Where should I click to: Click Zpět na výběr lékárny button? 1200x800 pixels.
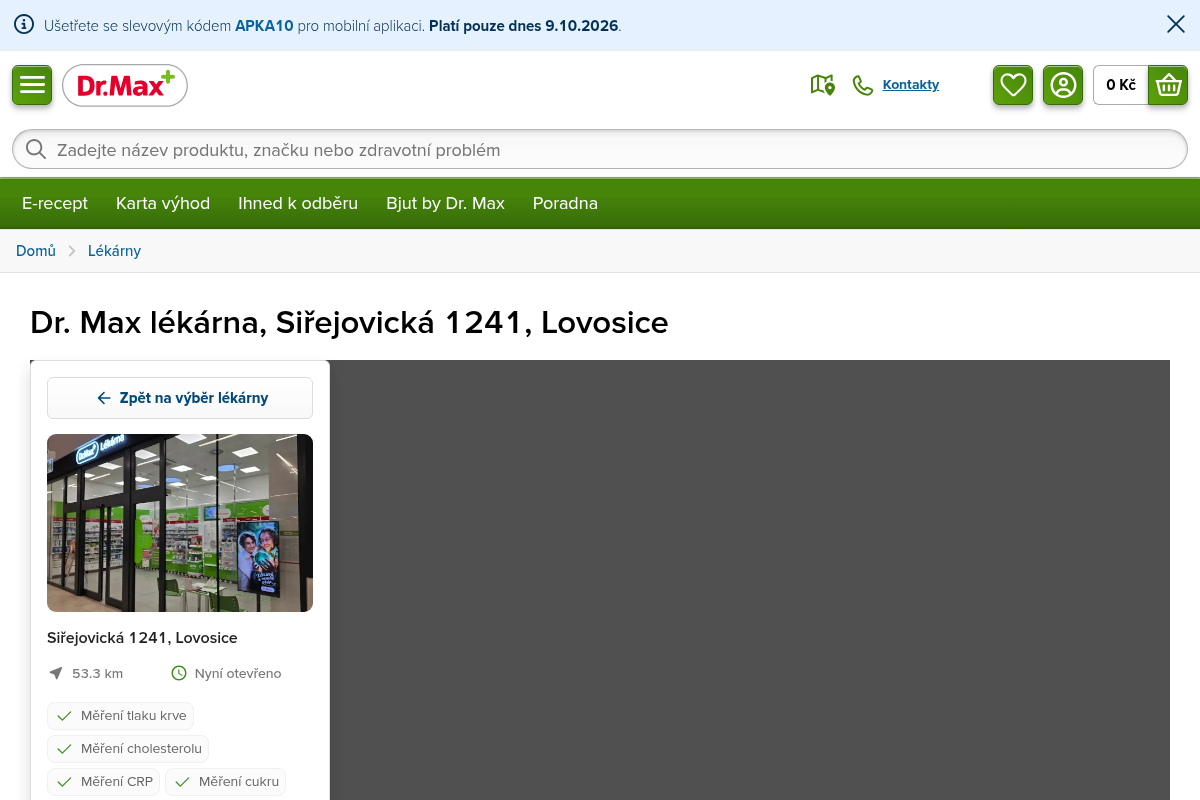click(180, 398)
